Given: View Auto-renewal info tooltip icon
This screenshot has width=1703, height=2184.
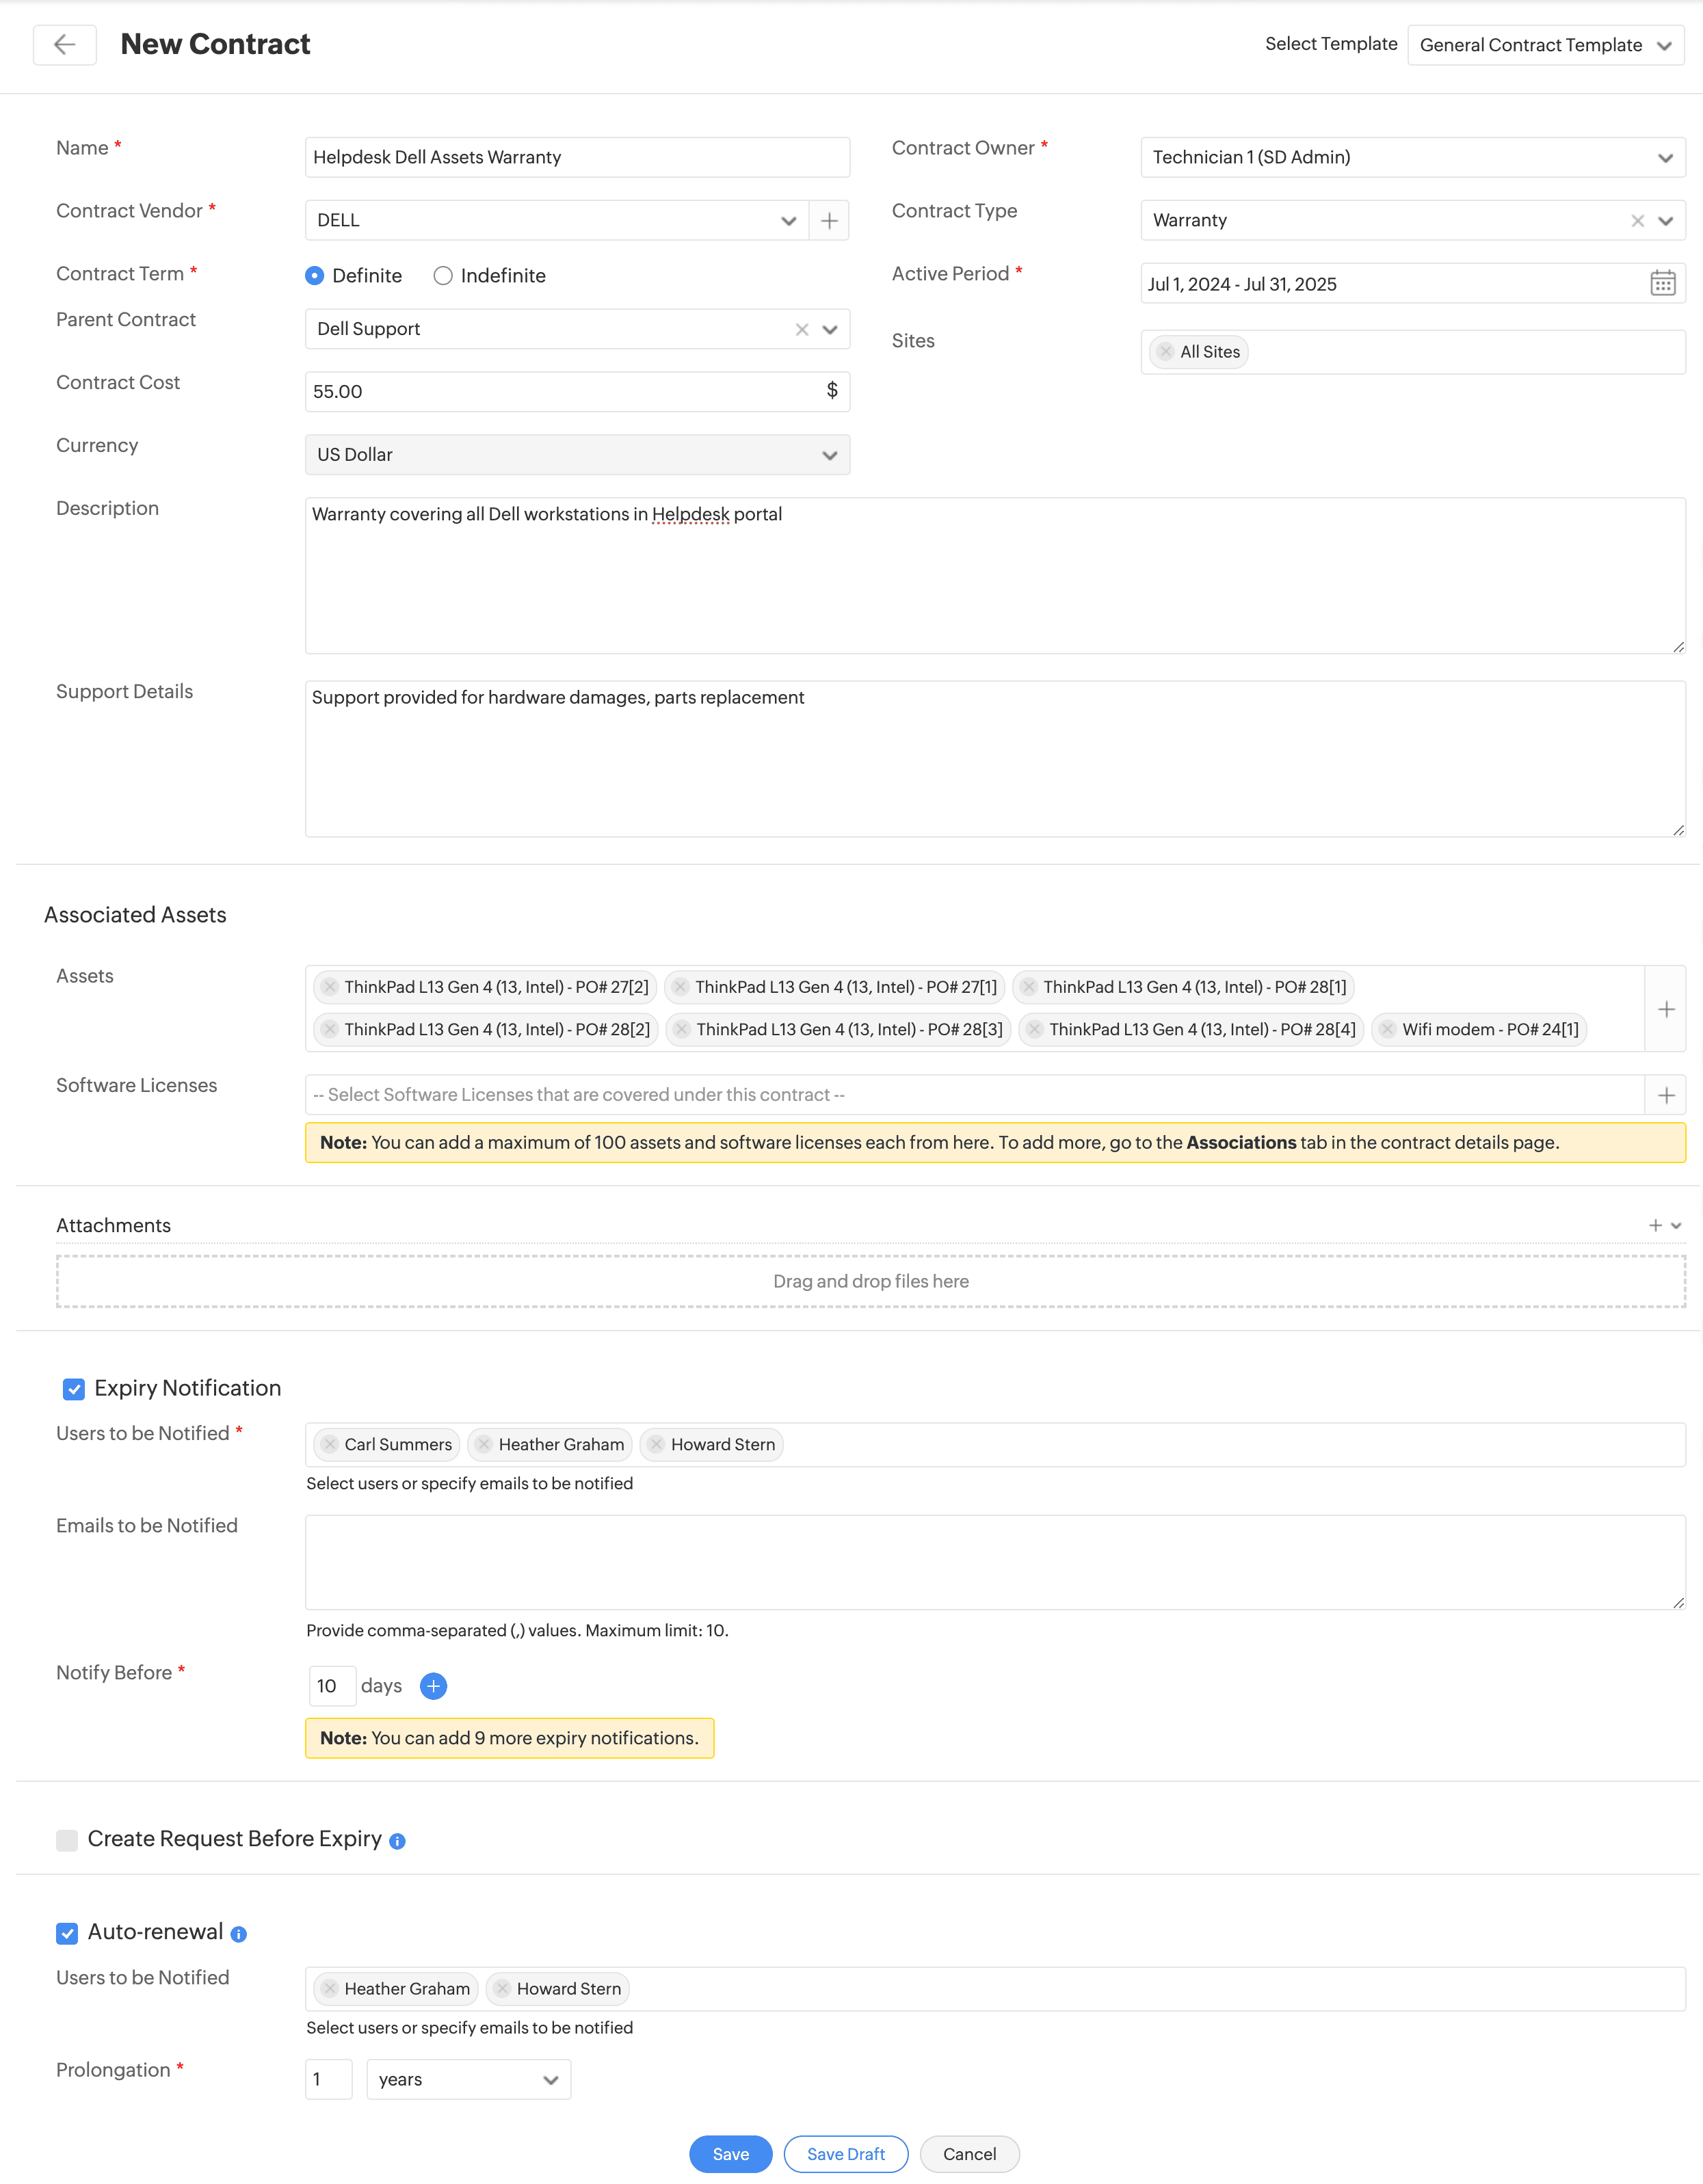Looking at the screenshot, I should (239, 1934).
